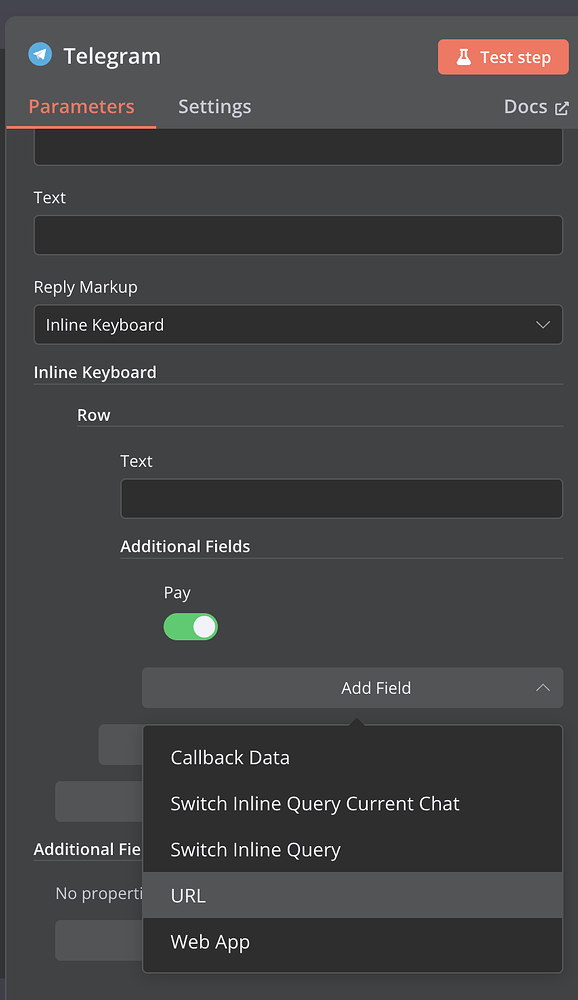Select Callback Data from the field menu
This screenshot has width=578, height=1000.
click(229, 757)
